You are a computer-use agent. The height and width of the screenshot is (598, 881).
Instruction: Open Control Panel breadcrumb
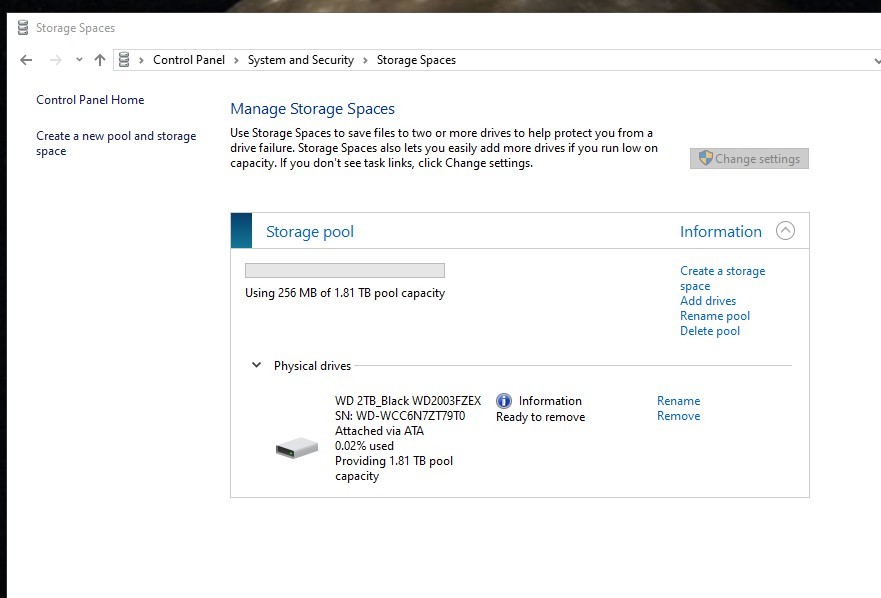pyautogui.click(x=189, y=60)
